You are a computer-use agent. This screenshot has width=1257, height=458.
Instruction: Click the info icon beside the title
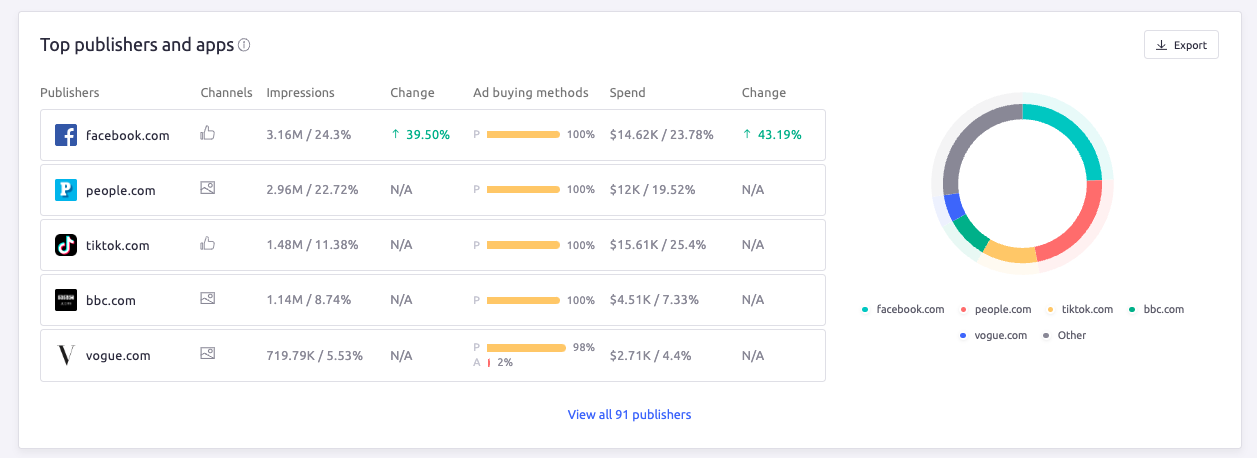pyautogui.click(x=244, y=45)
